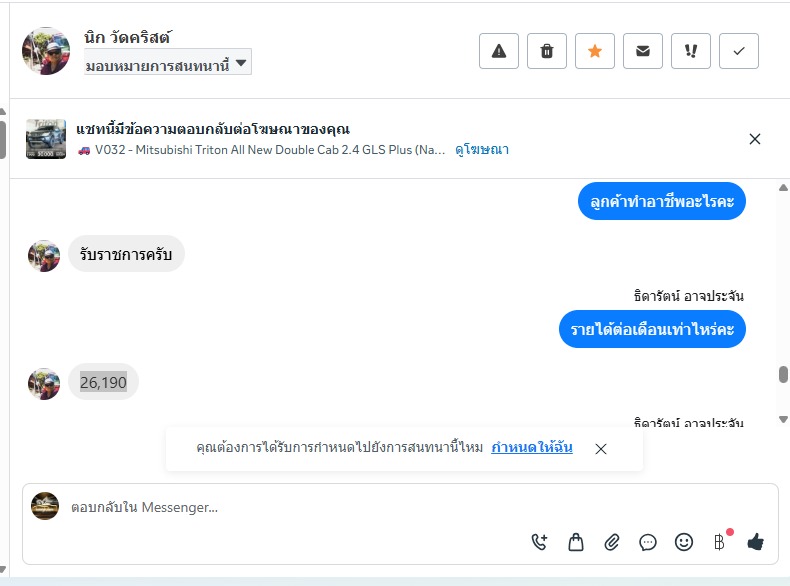790x586 pixels.
Task: Click the double exclamation priority icon
Action: coord(691,51)
